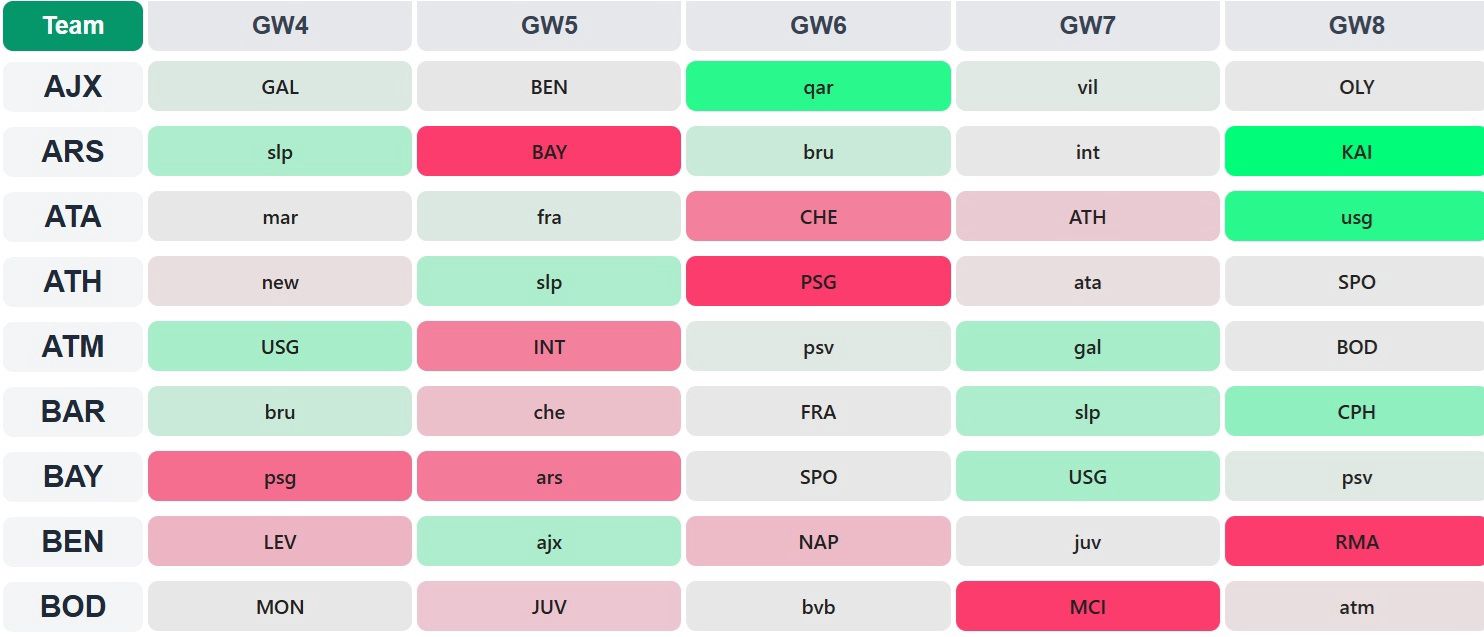Viewport: 1484px width, 637px height.
Task: Click the ATM team row label
Action: tap(73, 347)
